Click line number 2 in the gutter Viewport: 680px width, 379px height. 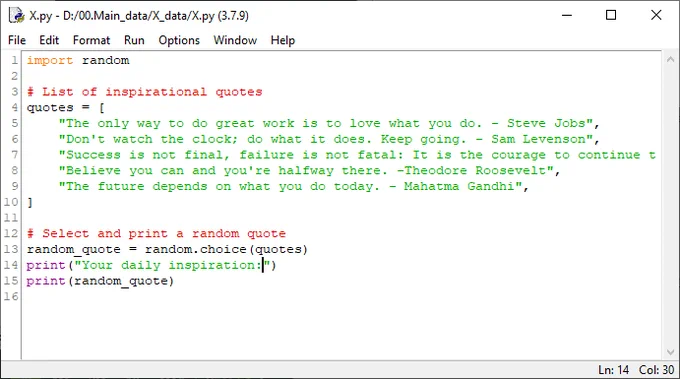tap(15, 76)
